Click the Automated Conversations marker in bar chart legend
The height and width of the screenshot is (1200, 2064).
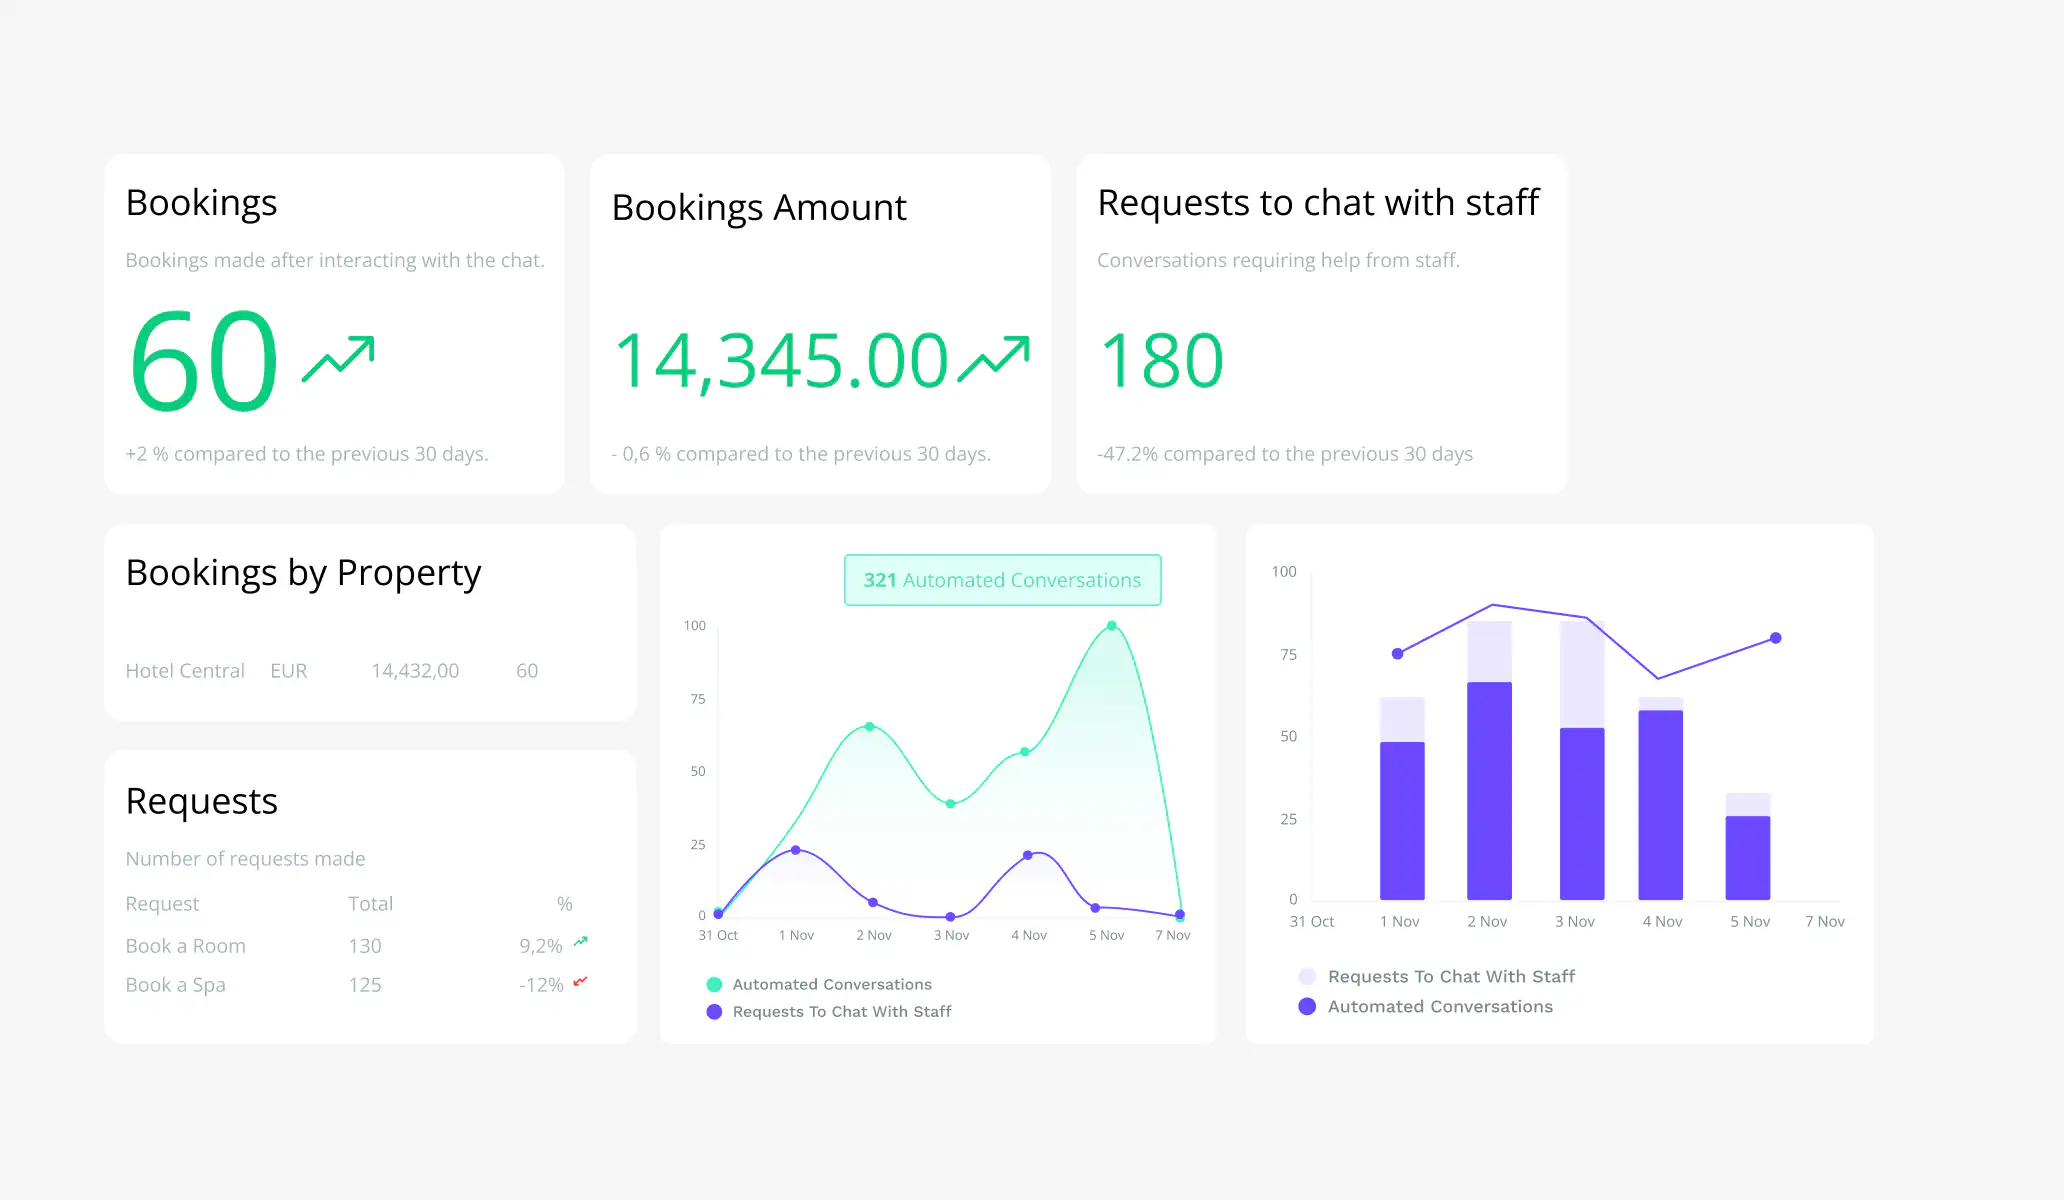click(x=1308, y=1006)
